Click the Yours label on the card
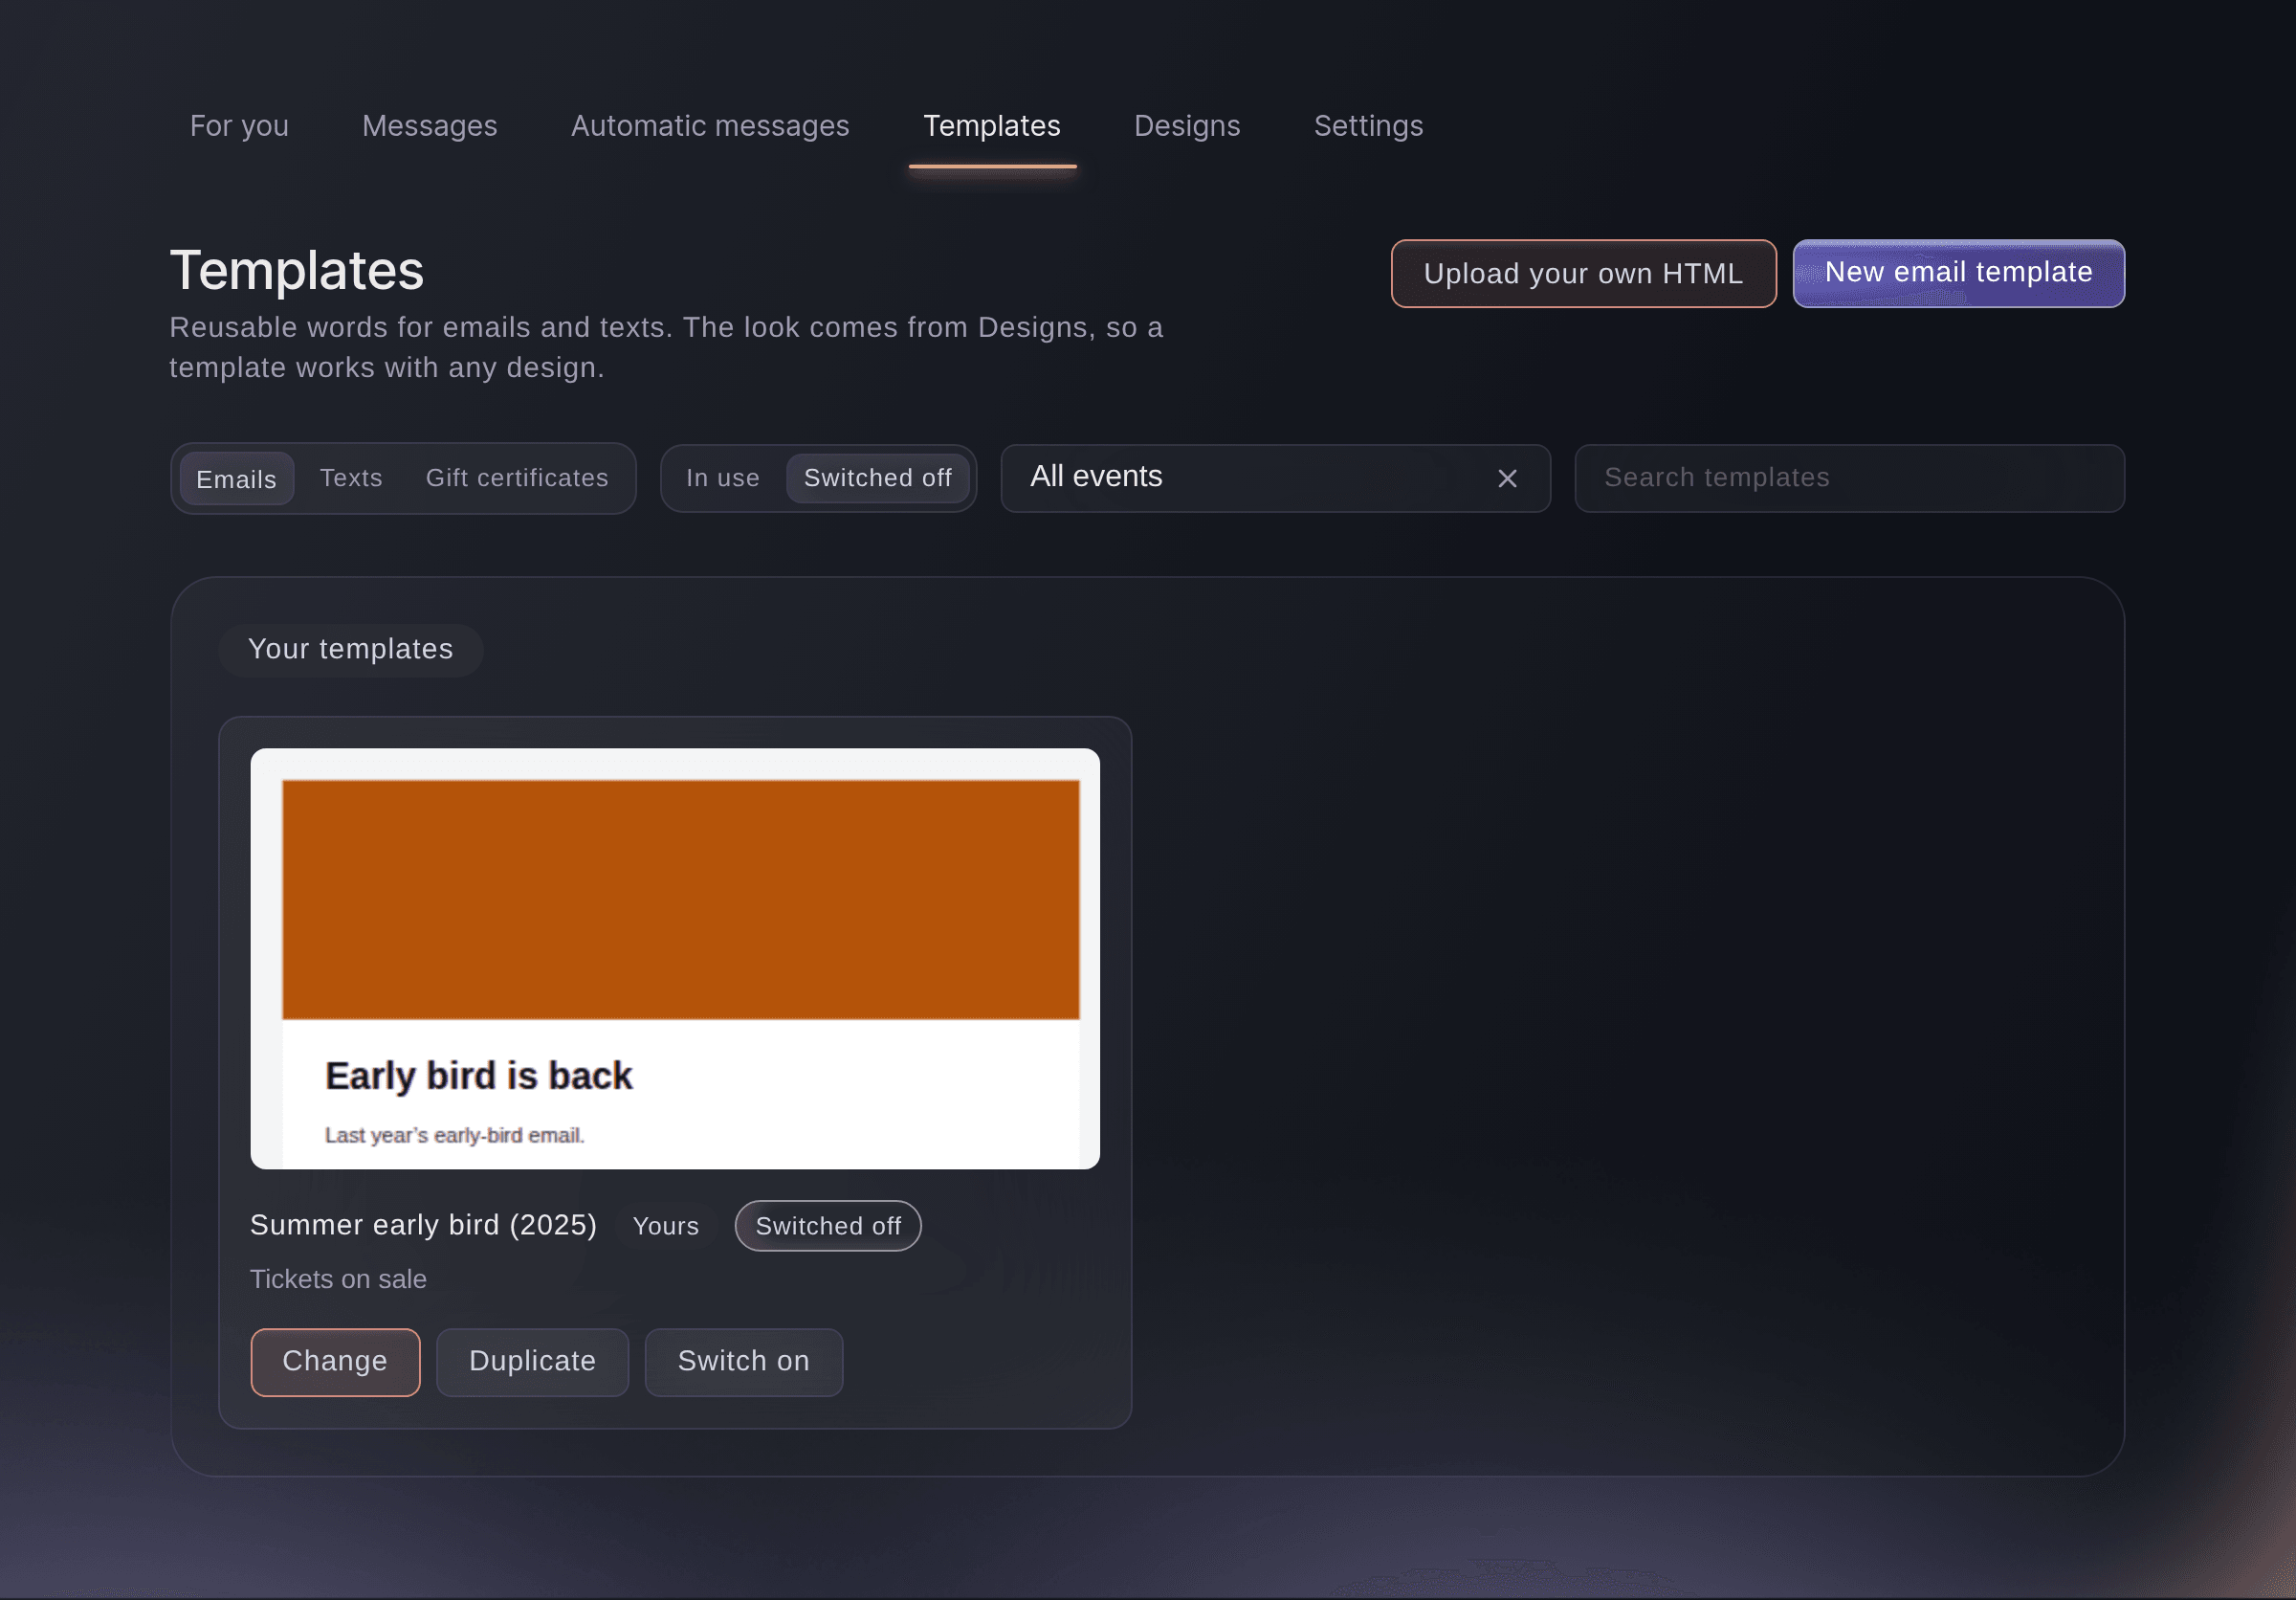Image resolution: width=2296 pixels, height=1600 pixels. (666, 1226)
